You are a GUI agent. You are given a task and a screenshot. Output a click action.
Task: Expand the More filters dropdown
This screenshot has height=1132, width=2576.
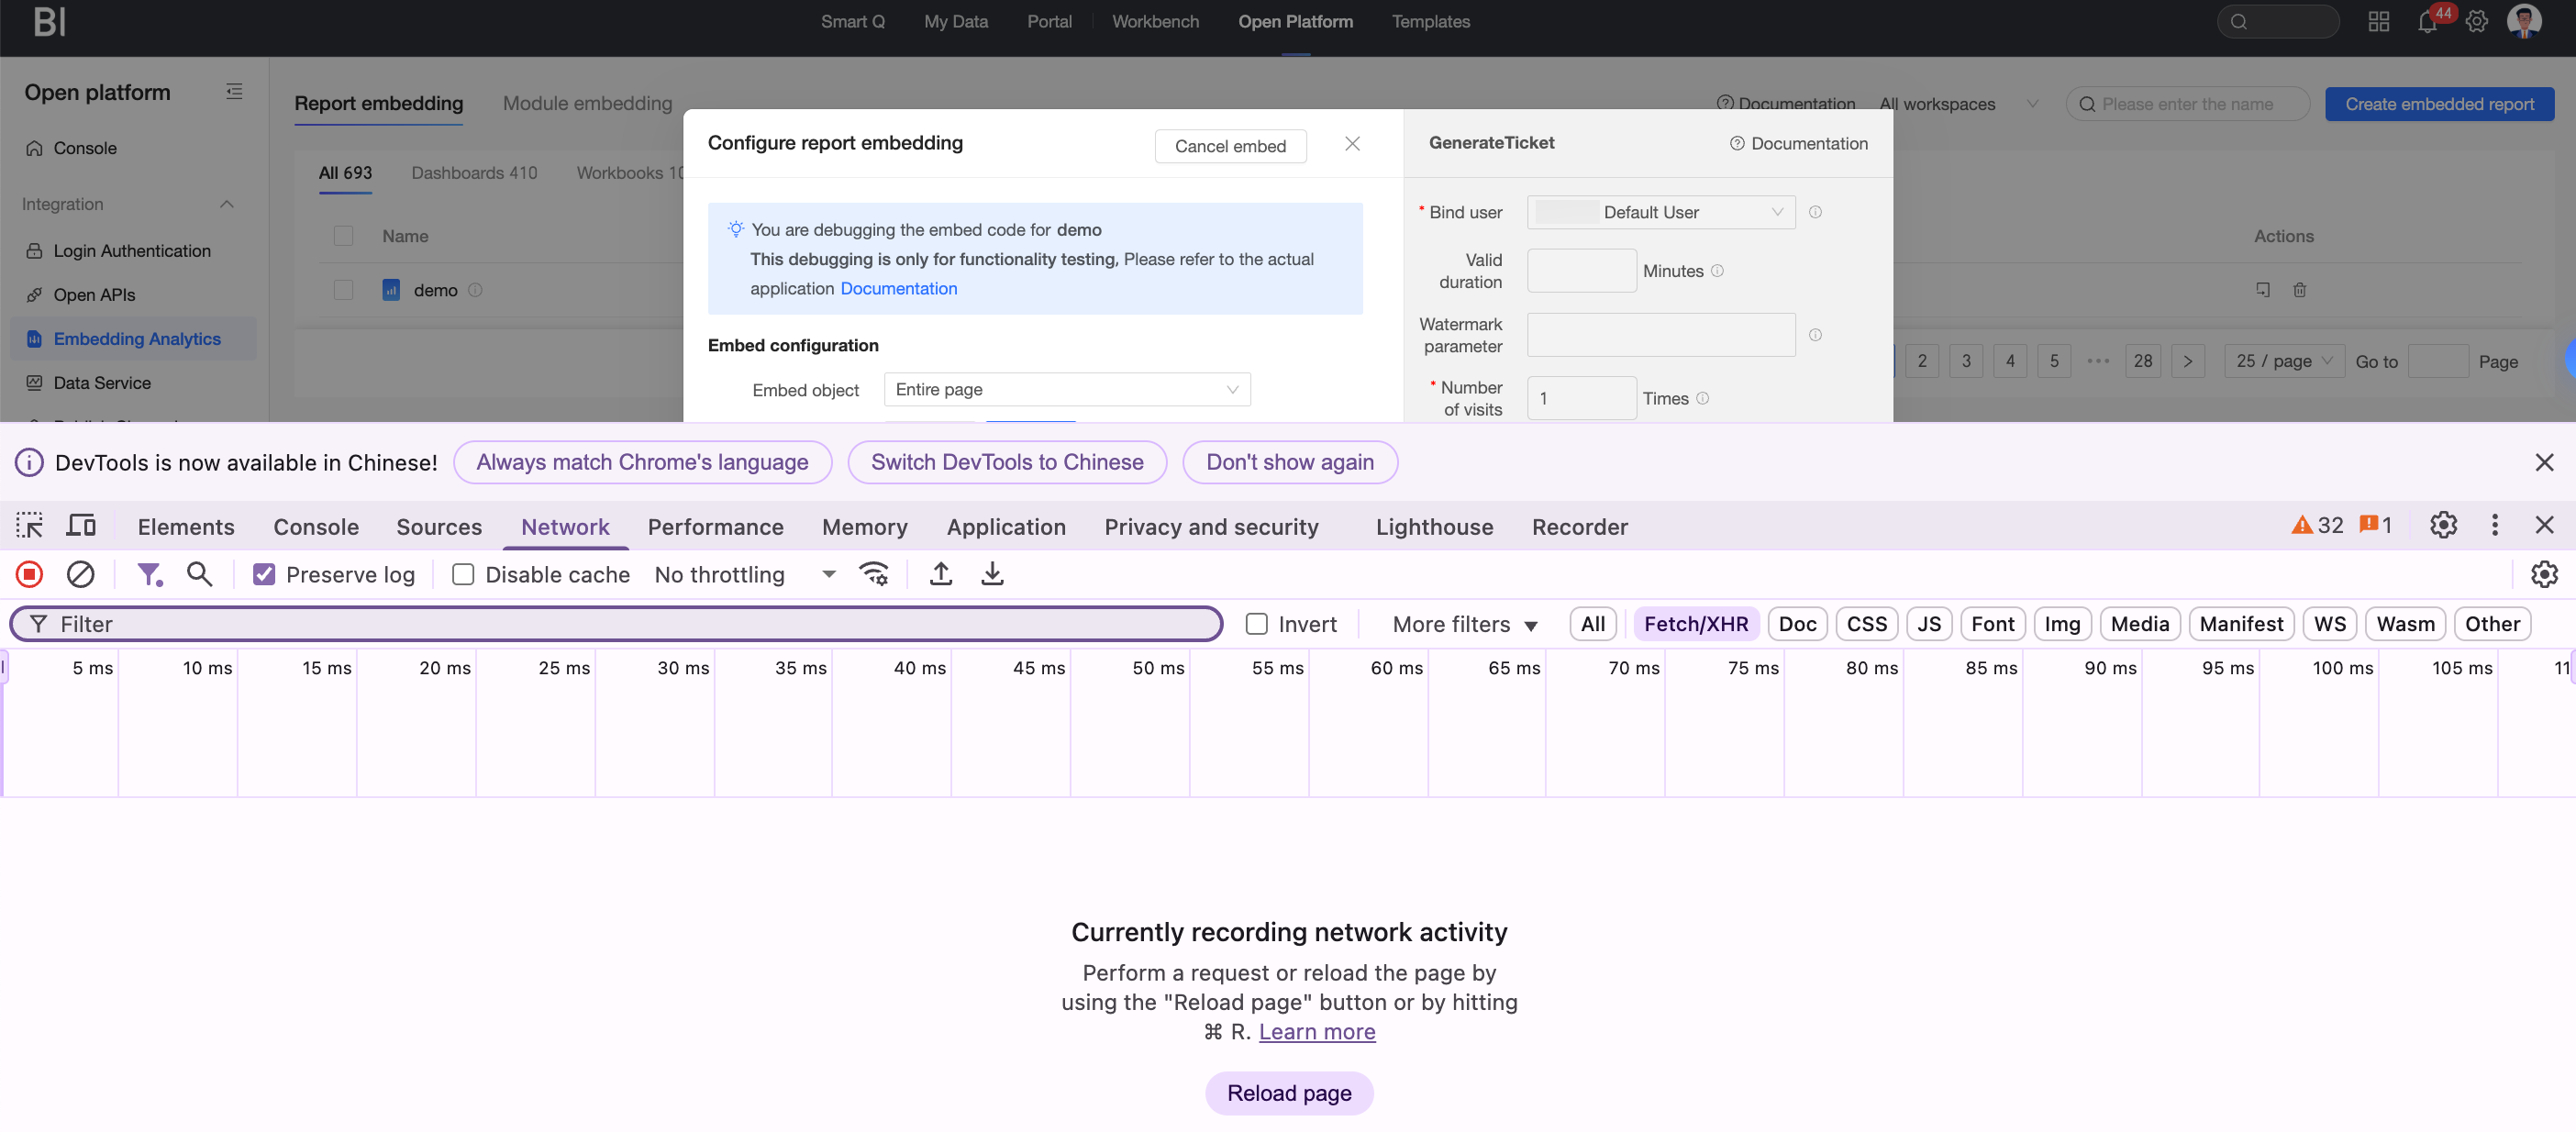1464,624
